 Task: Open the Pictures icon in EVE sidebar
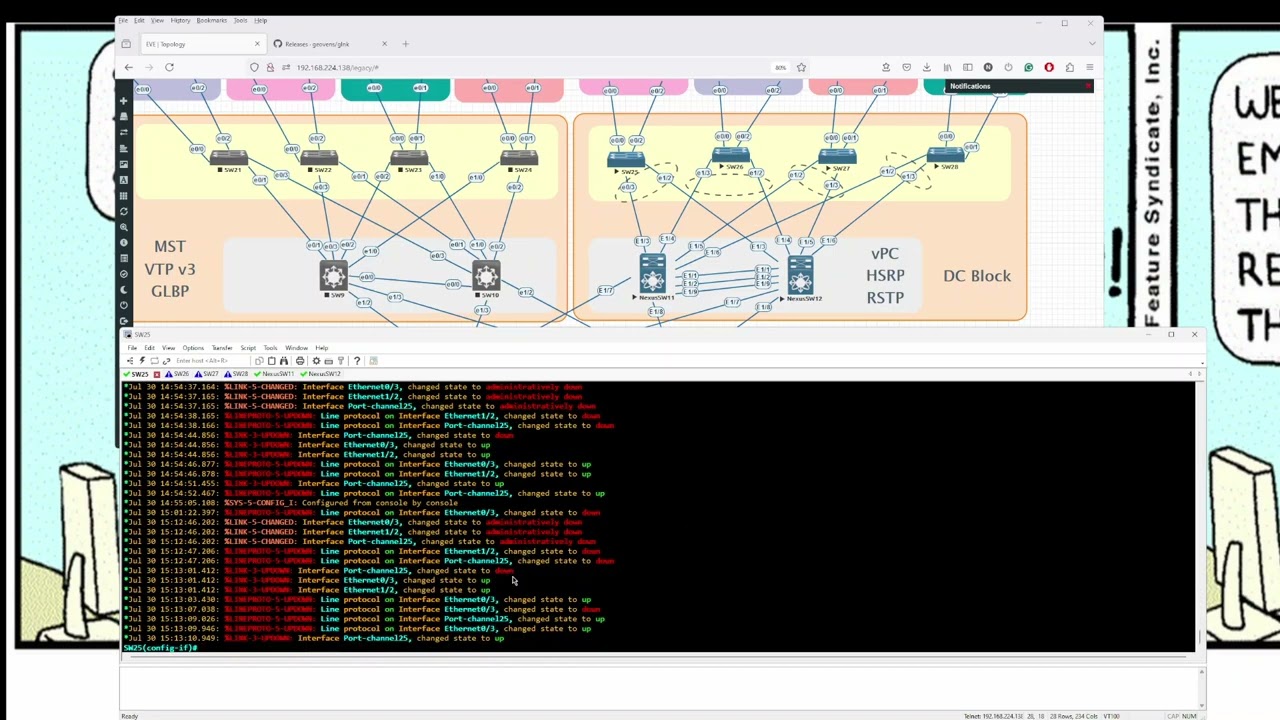pos(124,164)
